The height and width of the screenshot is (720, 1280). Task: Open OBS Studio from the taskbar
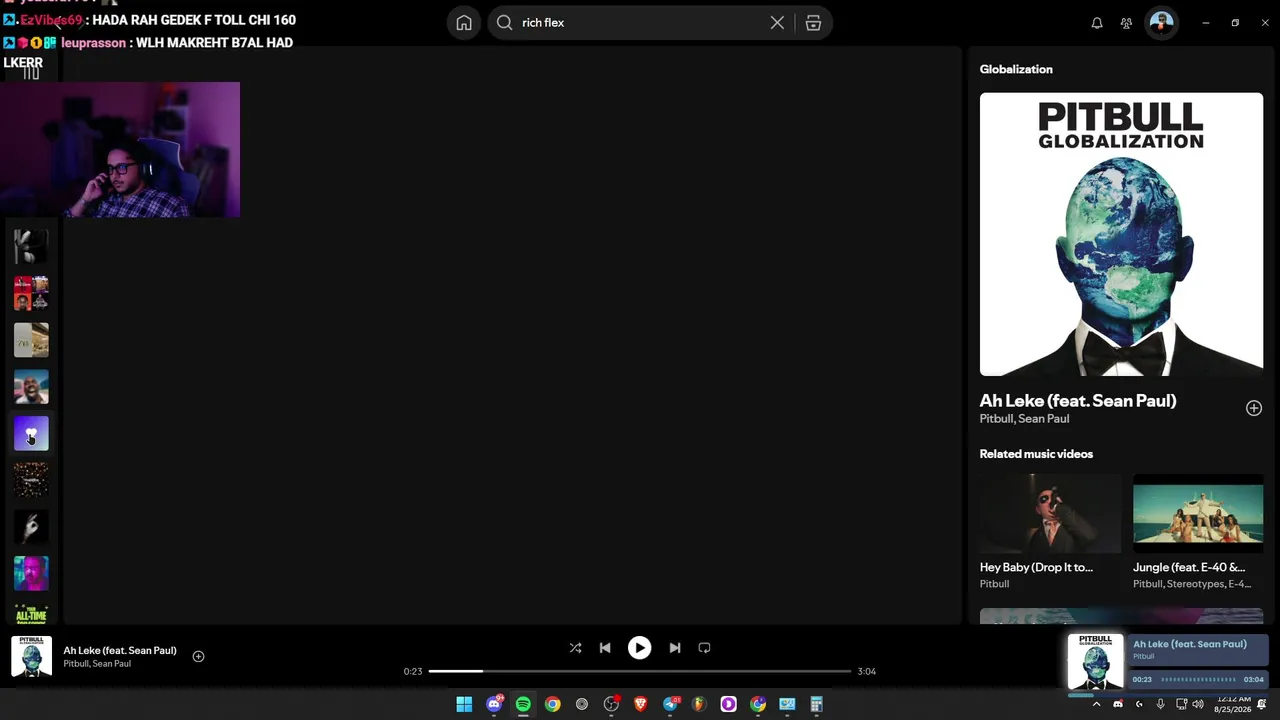pos(611,704)
